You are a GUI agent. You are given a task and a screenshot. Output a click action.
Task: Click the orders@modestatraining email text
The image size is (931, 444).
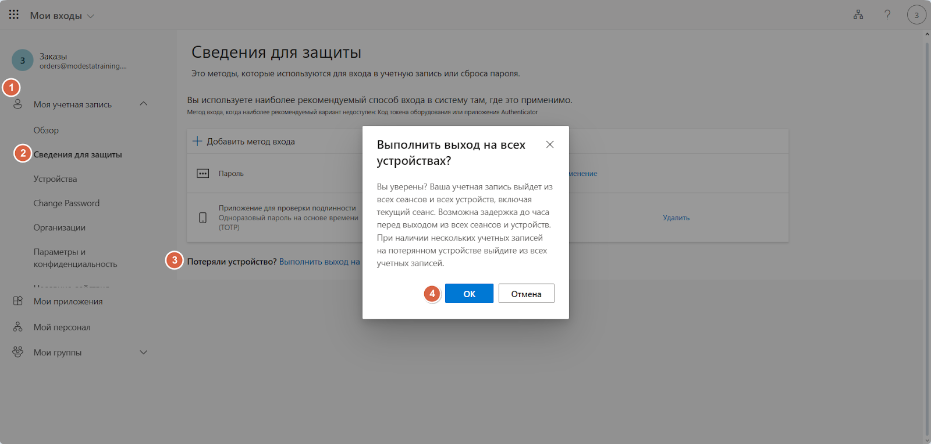coord(83,66)
